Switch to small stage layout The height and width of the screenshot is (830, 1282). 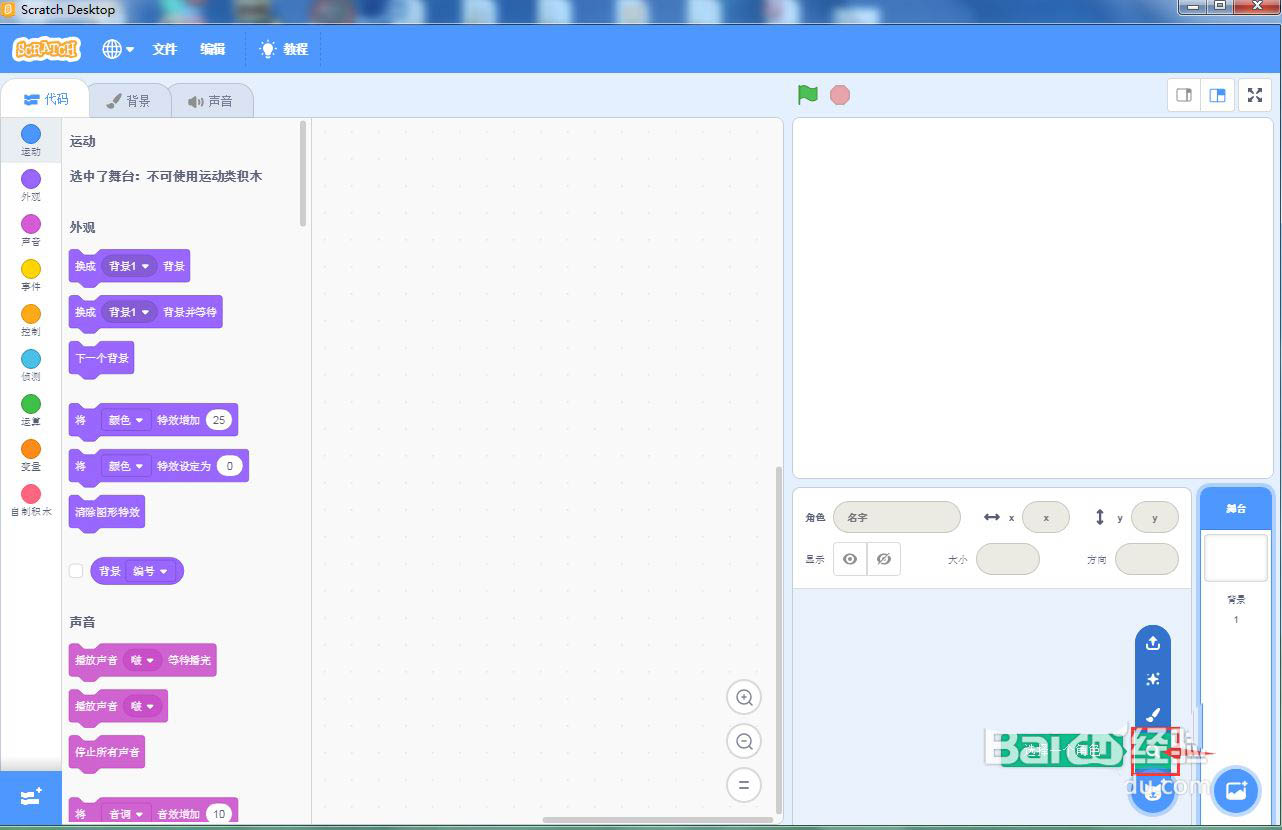tap(1184, 96)
